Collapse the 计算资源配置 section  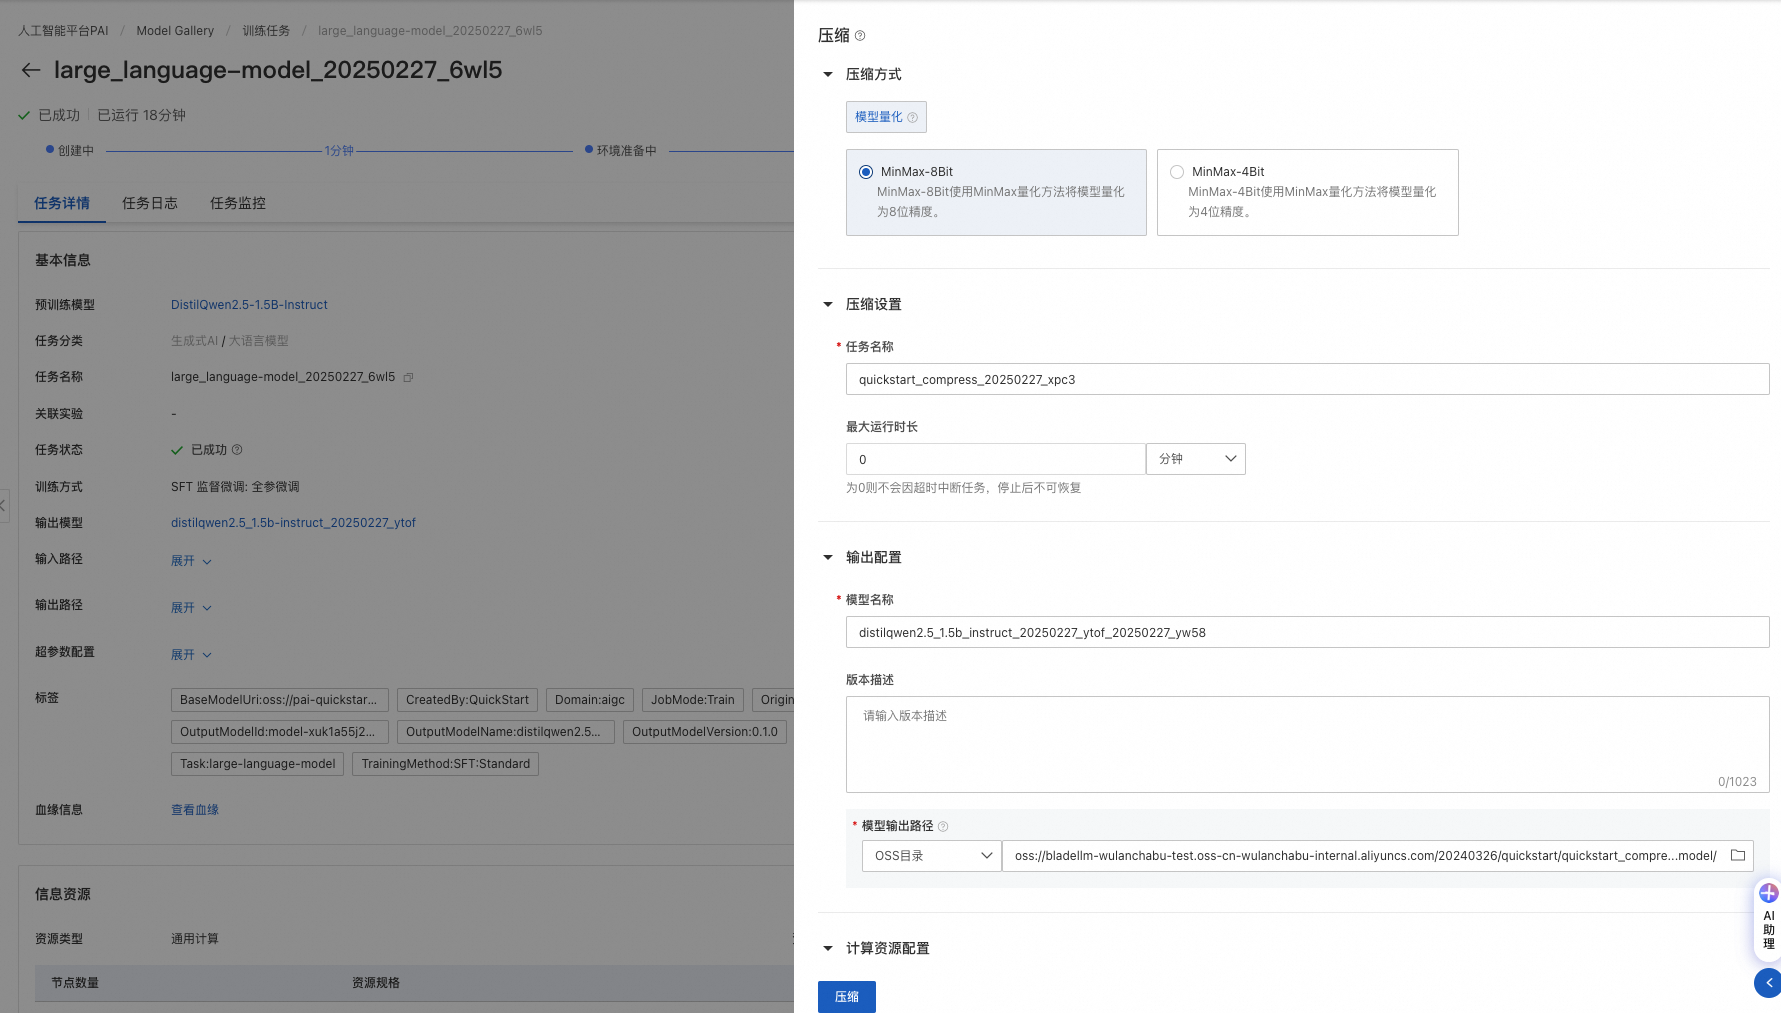coord(828,948)
